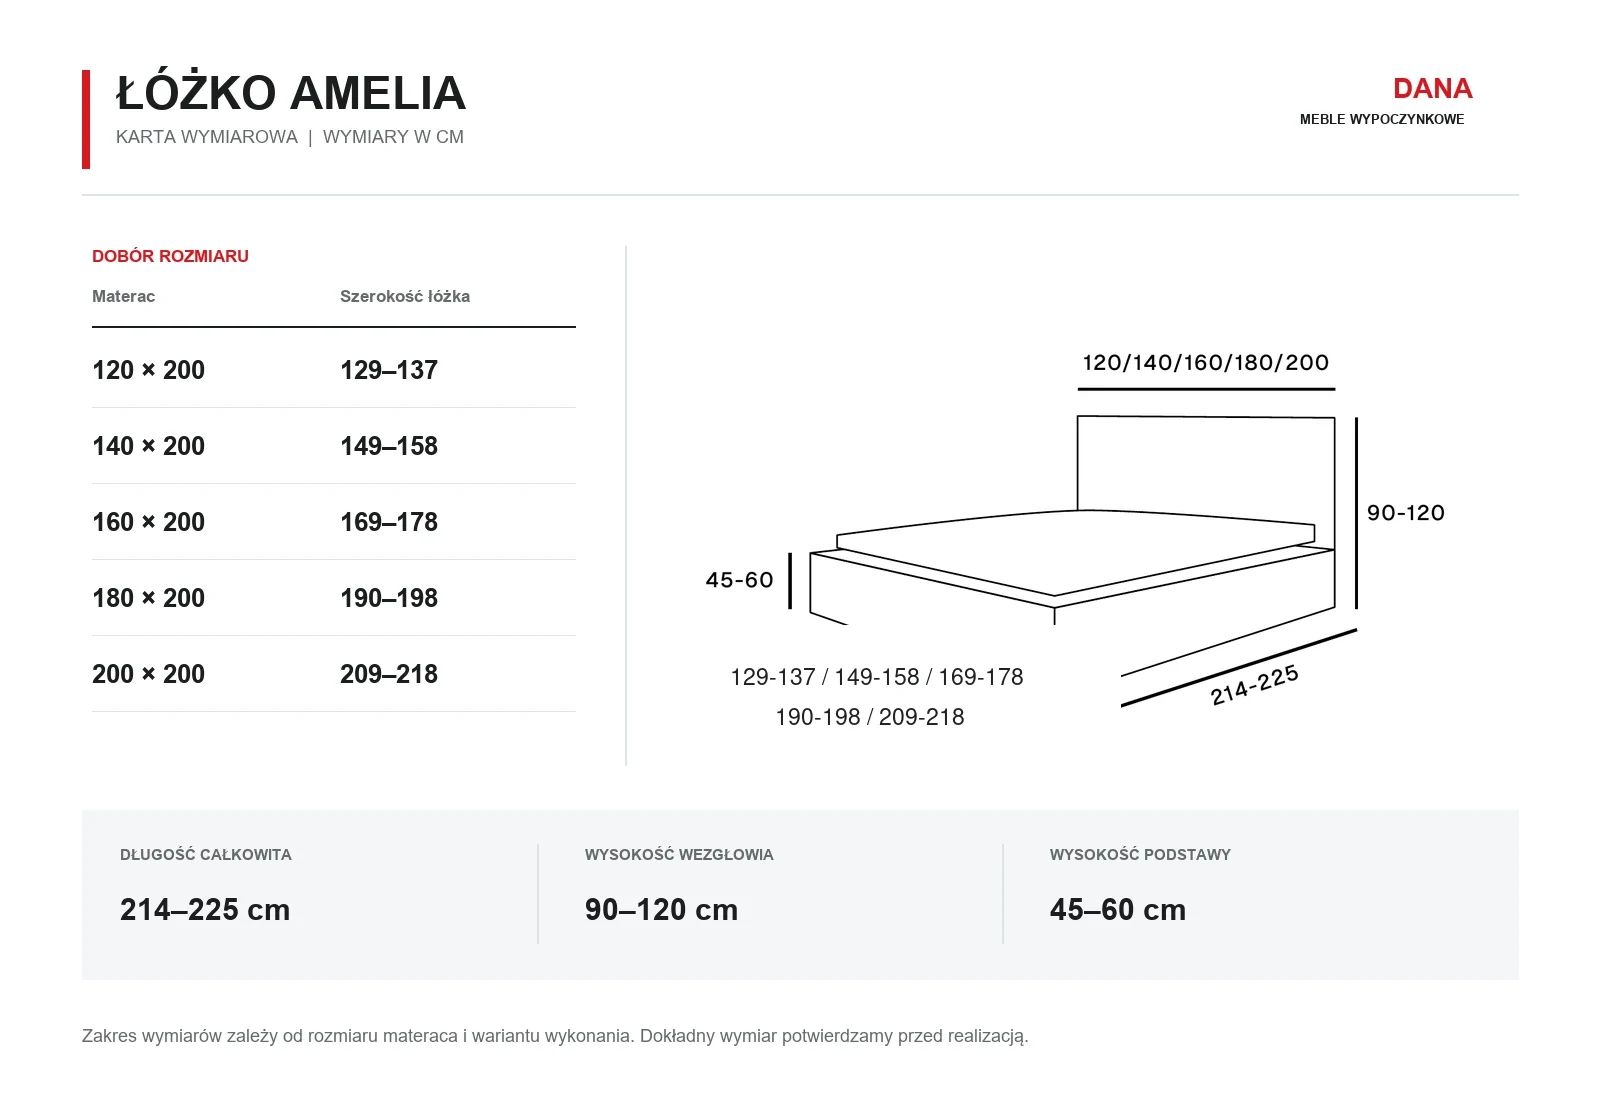This screenshot has height=1100, width=1600.
Task: Select the 140 × 200 mattress row
Action: point(334,446)
